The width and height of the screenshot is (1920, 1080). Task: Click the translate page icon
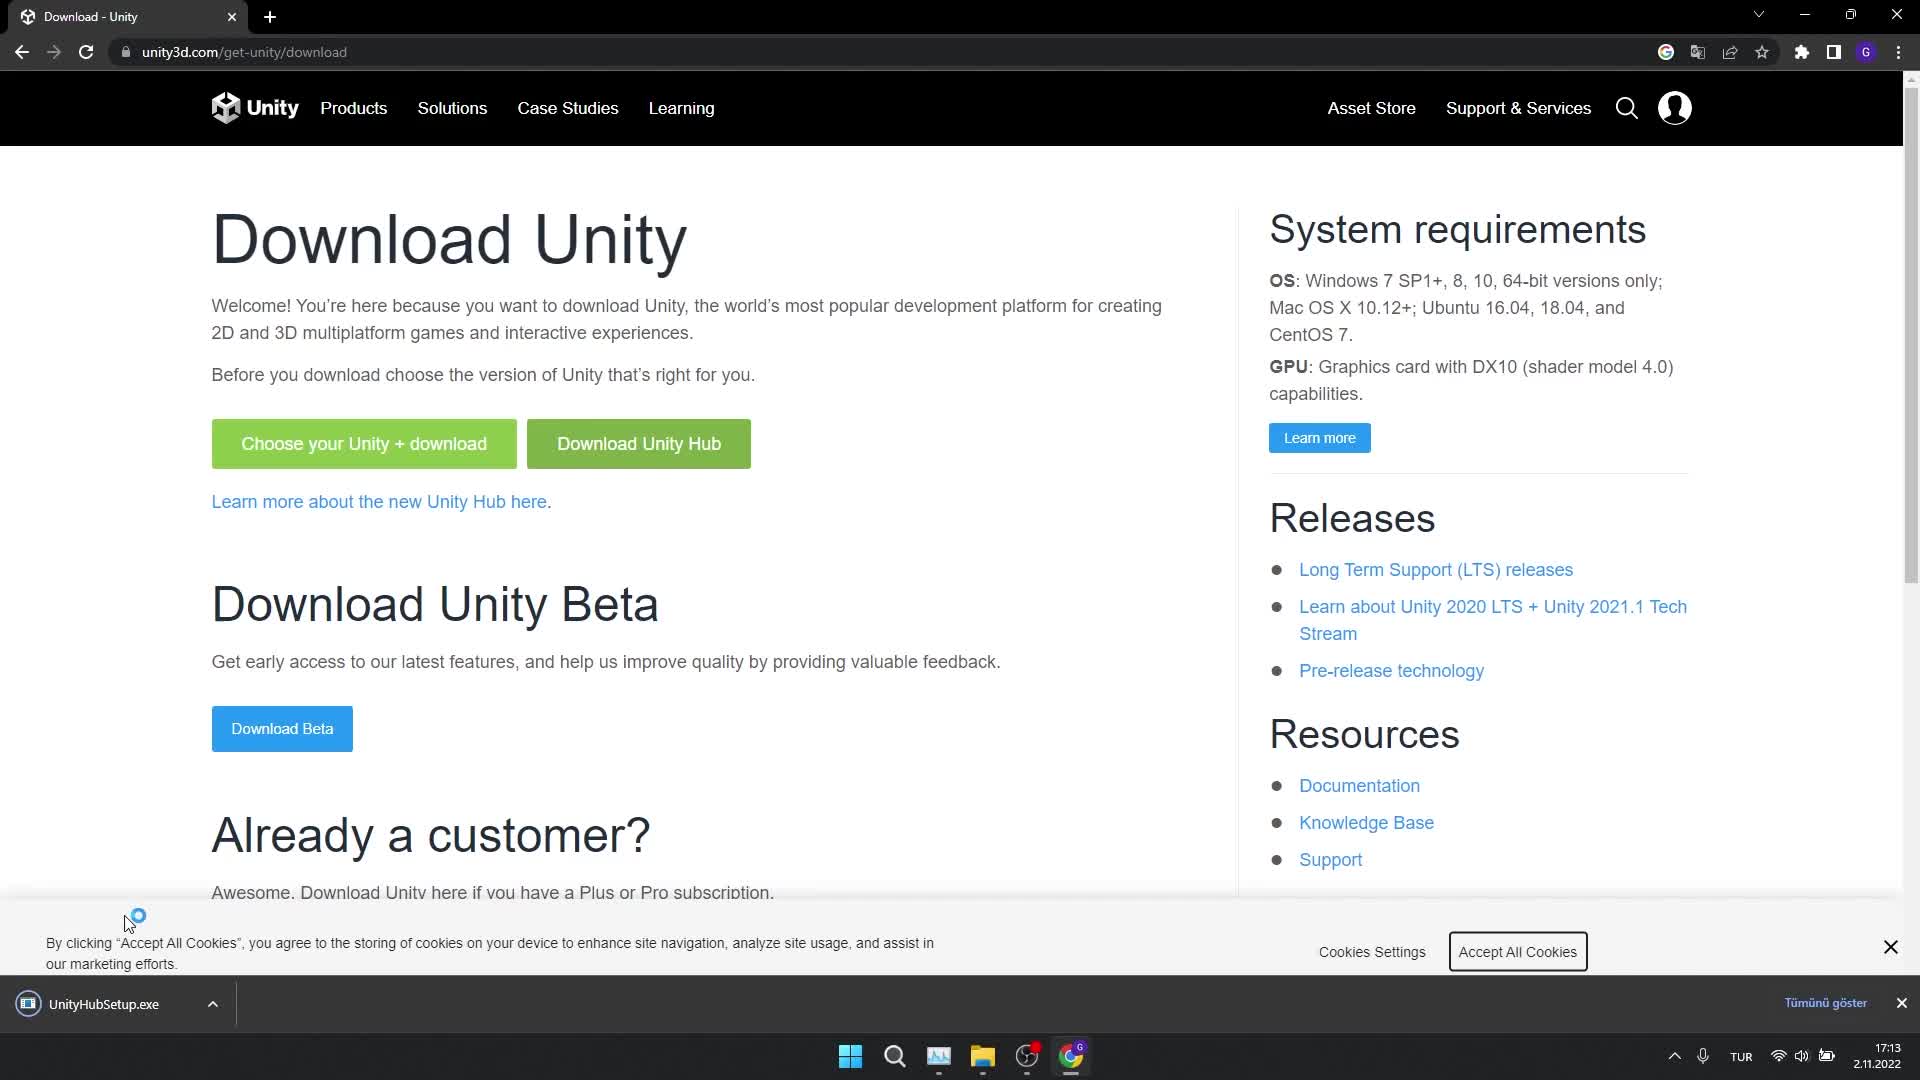pyautogui.click(x=1698, y=52)
